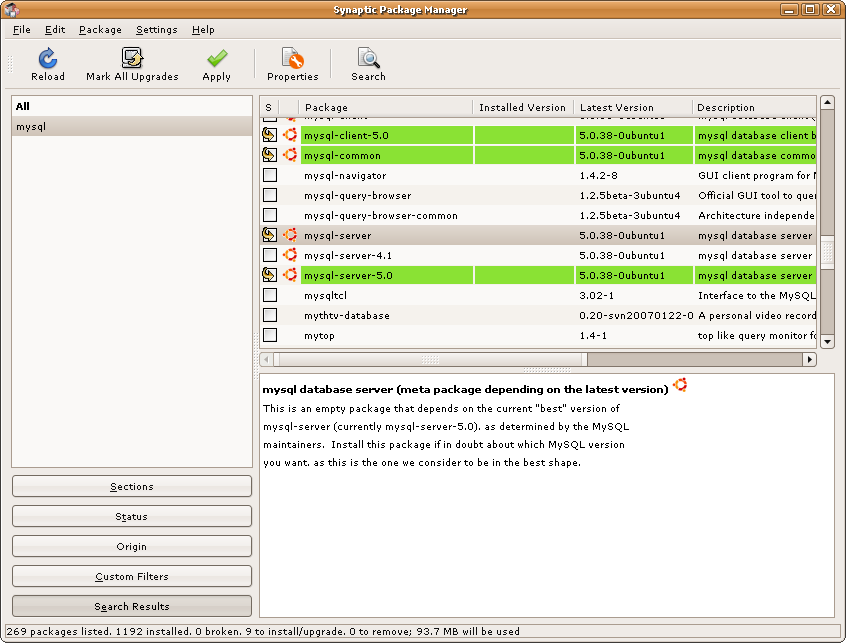Click the mysql-common package name
This screenshot has width=846, height=643.
click(x=343, y=155)
